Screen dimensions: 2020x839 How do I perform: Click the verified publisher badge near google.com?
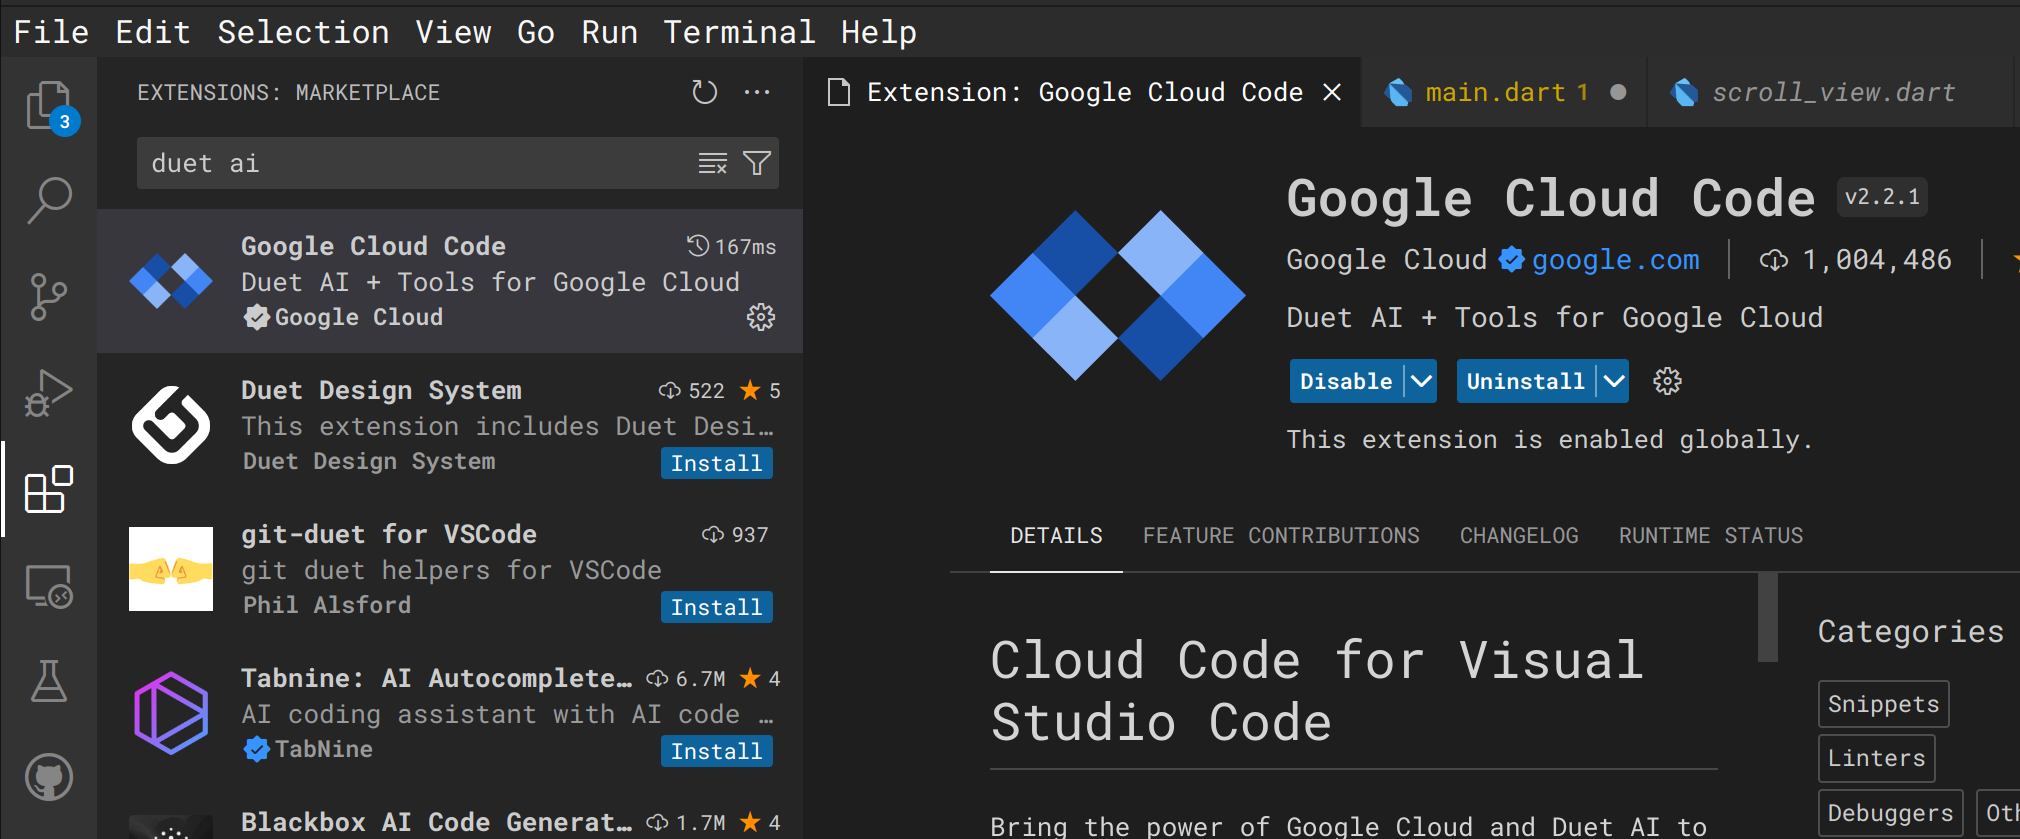click(1511, 260)
